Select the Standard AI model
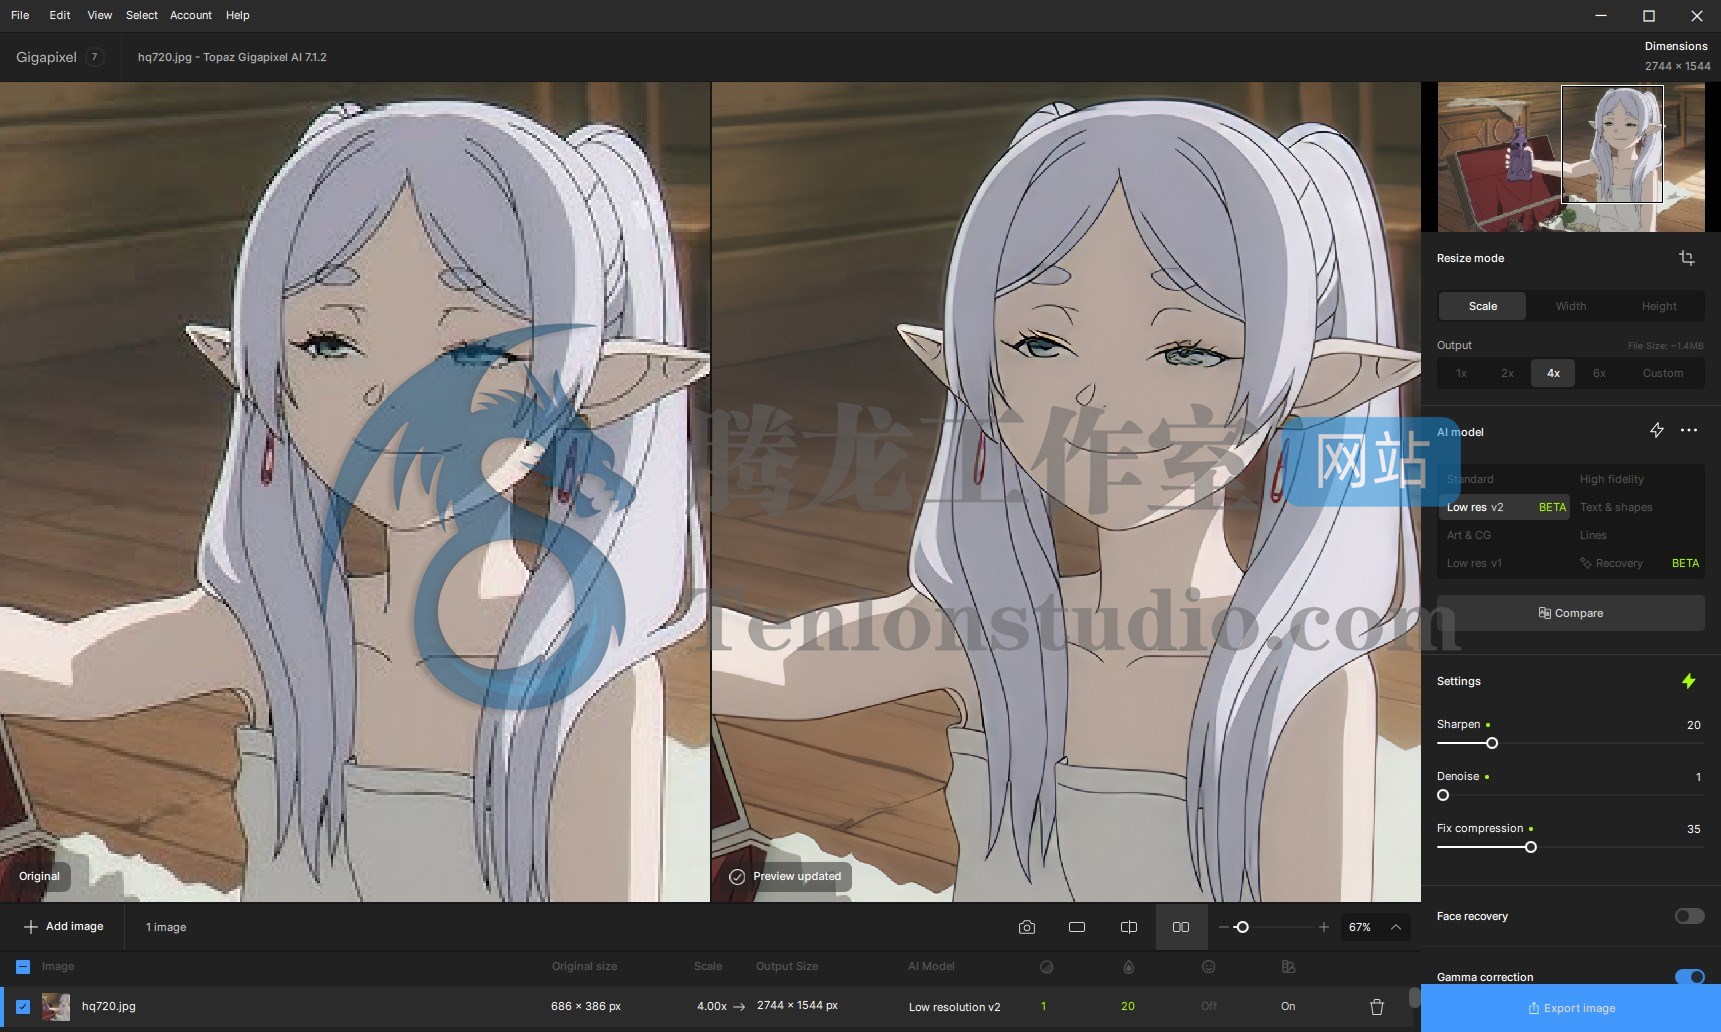The image size is (1721, 1032). [x=1504, y=479]
